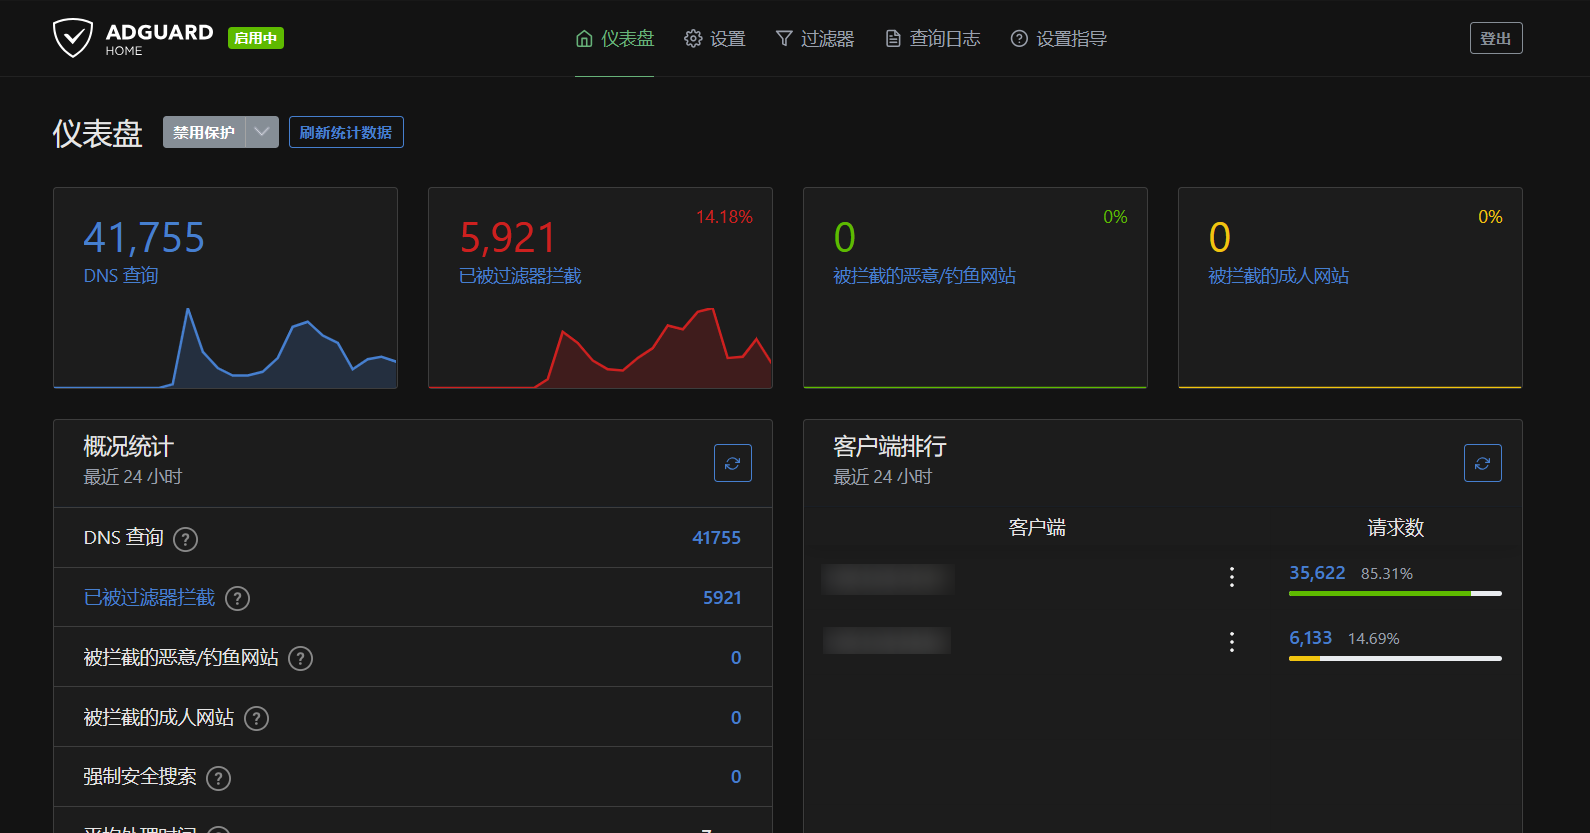Click the document icon beside 查询日志
Image resolution: width=1590 pixels, height=833 pixels.
(893, 39)
